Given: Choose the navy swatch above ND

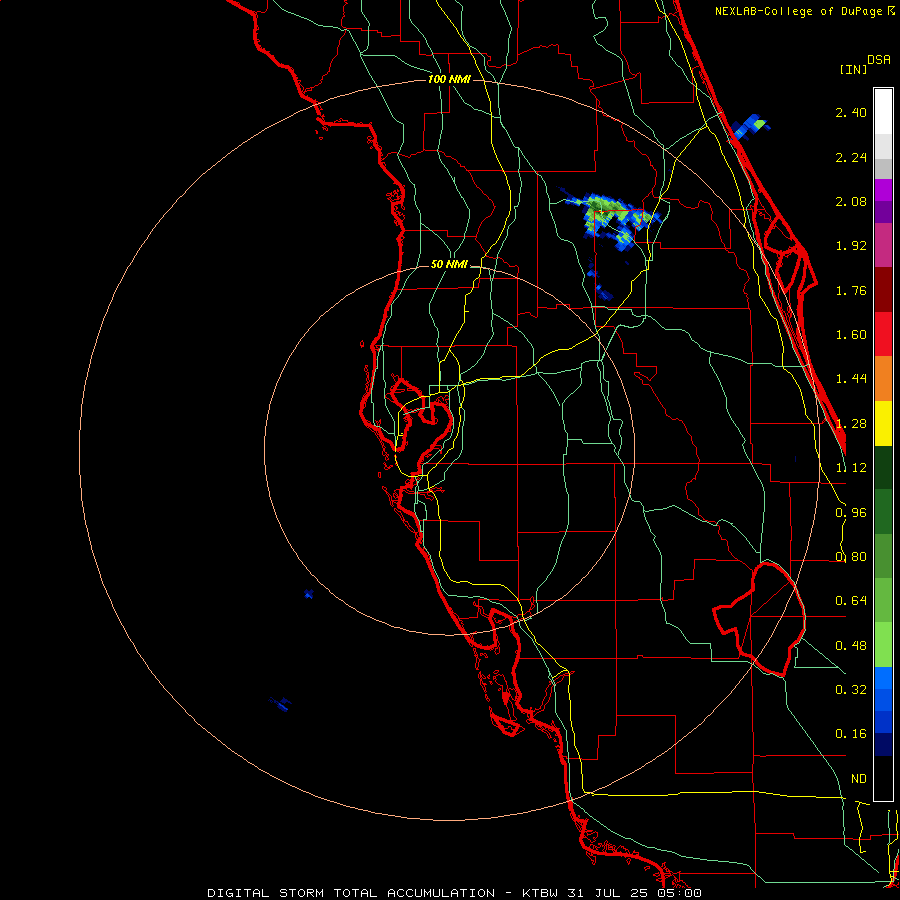Looking at the screenshot, I should pyautogui.click(x=883, y=745).
